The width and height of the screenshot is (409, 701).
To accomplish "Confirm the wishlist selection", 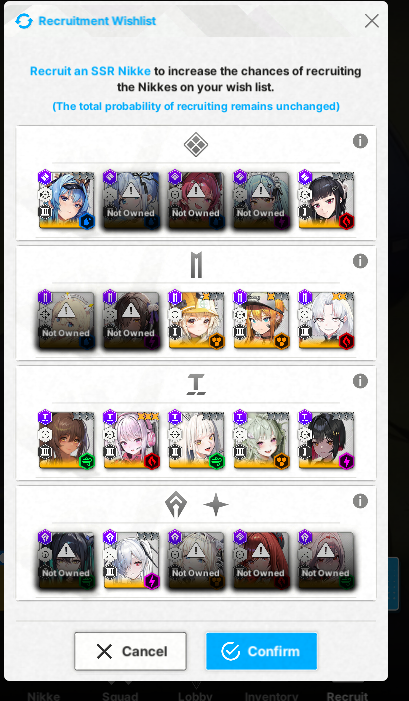I will [261, 651].
